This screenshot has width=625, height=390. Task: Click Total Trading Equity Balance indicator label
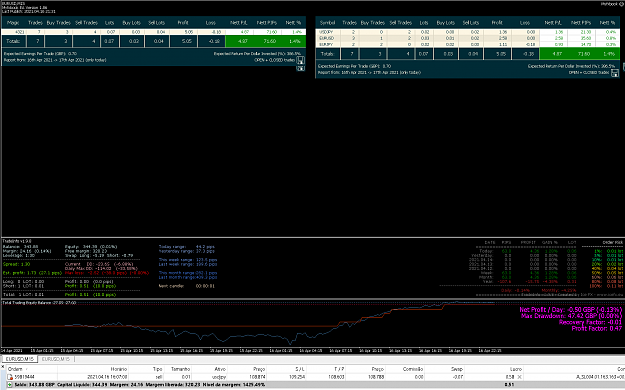(x=39, y=303)
